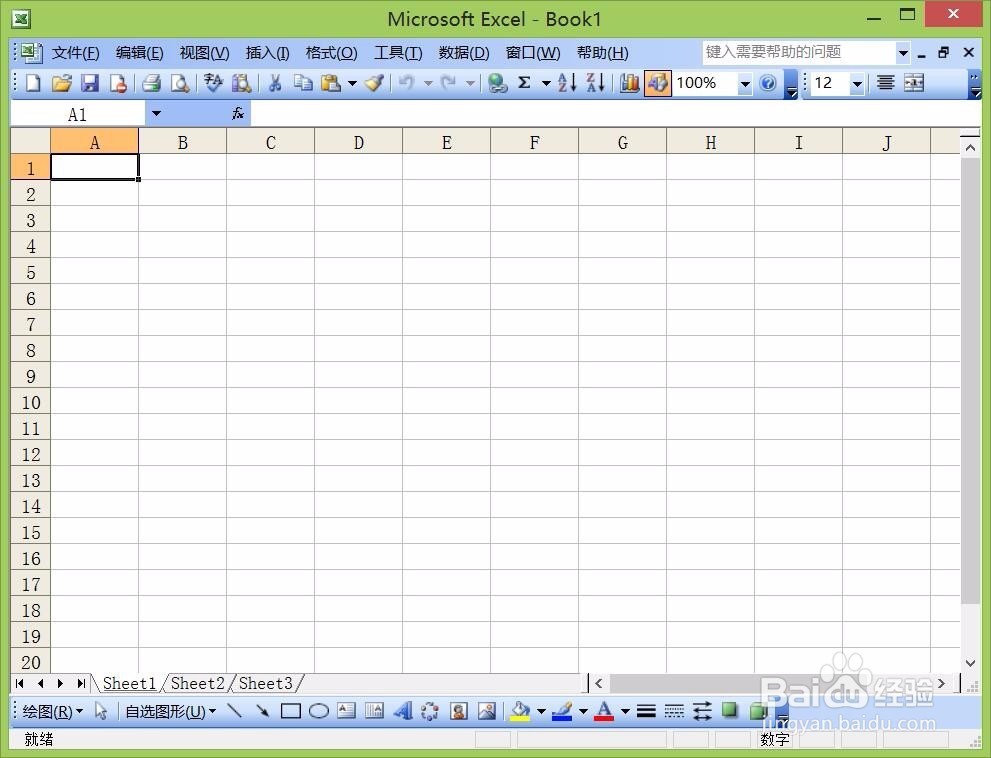Insert Picture from file icon
Image resolution: width=991 pixels, height=758 pixels.
click(487, 711)
